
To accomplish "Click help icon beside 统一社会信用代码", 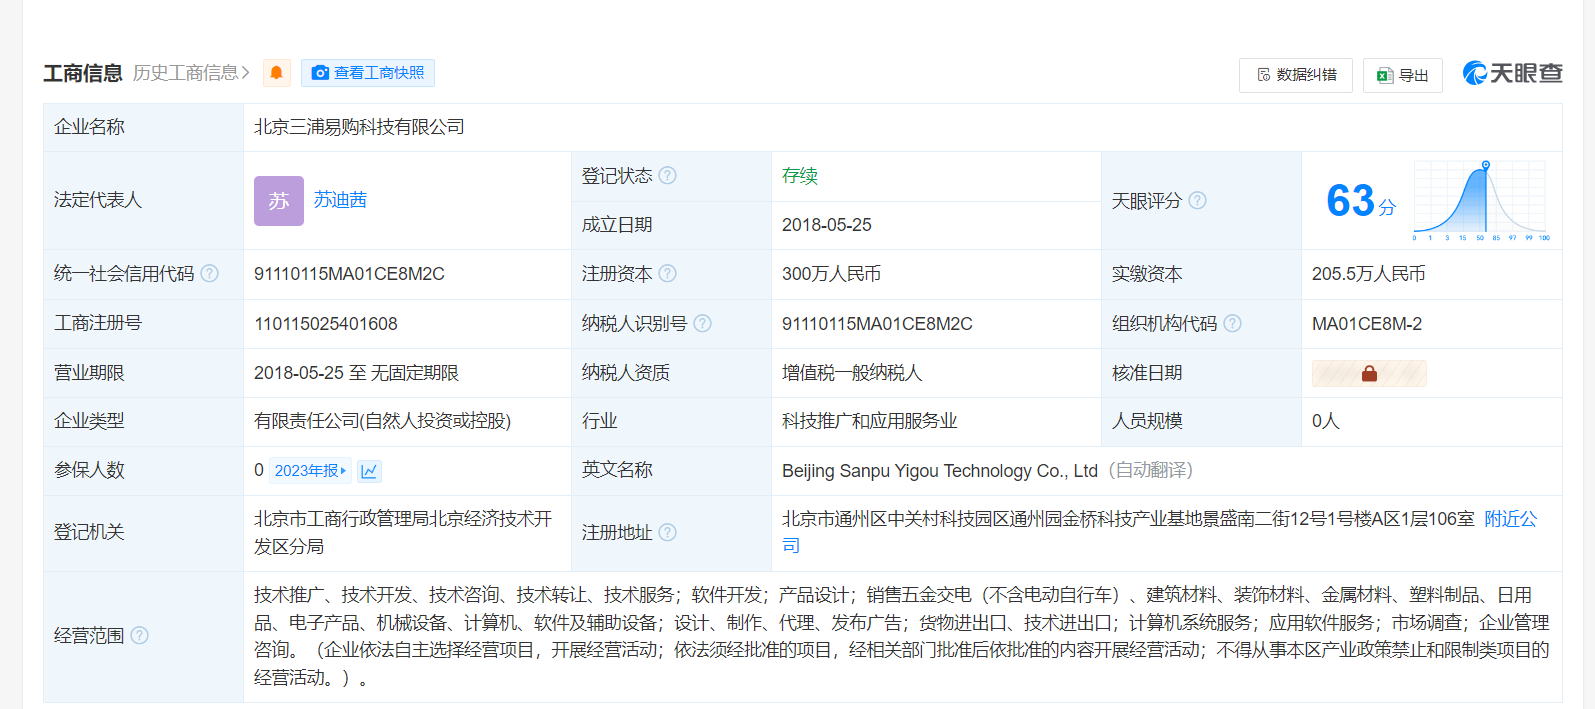I will coord(209,274).
